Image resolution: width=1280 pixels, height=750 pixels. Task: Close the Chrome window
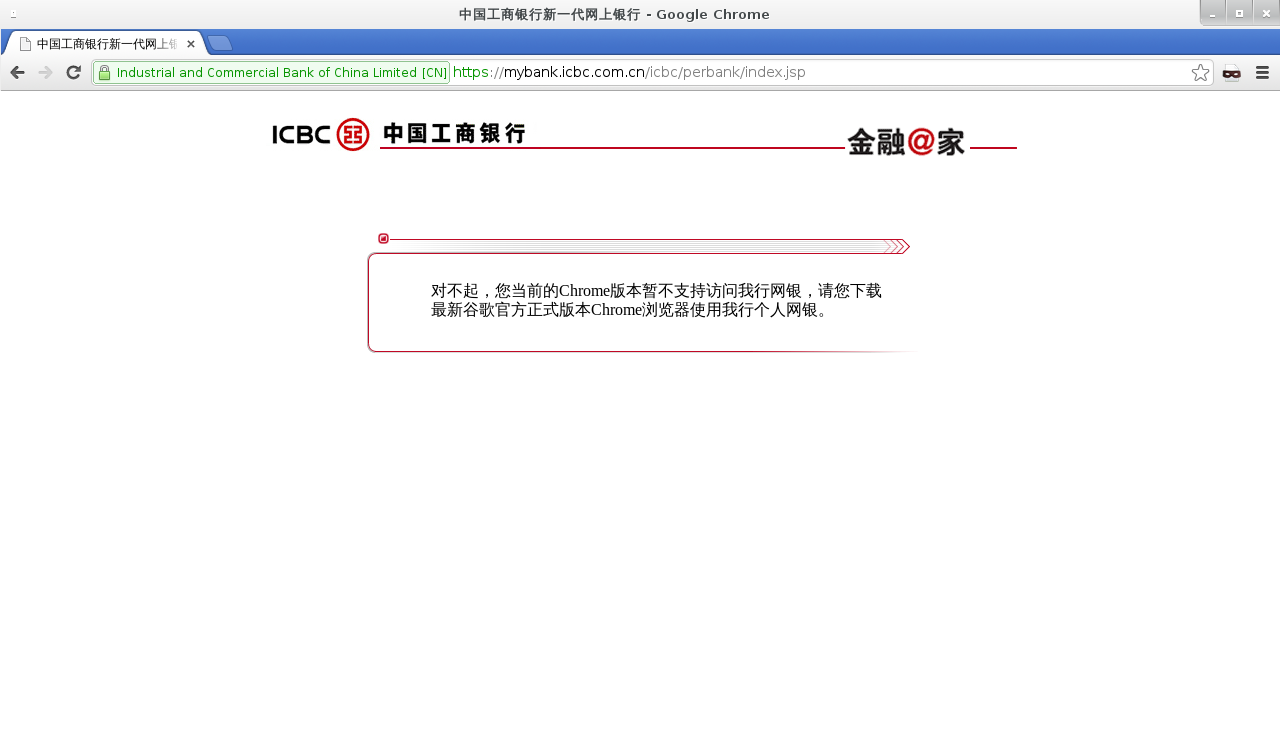[1266, 13]
